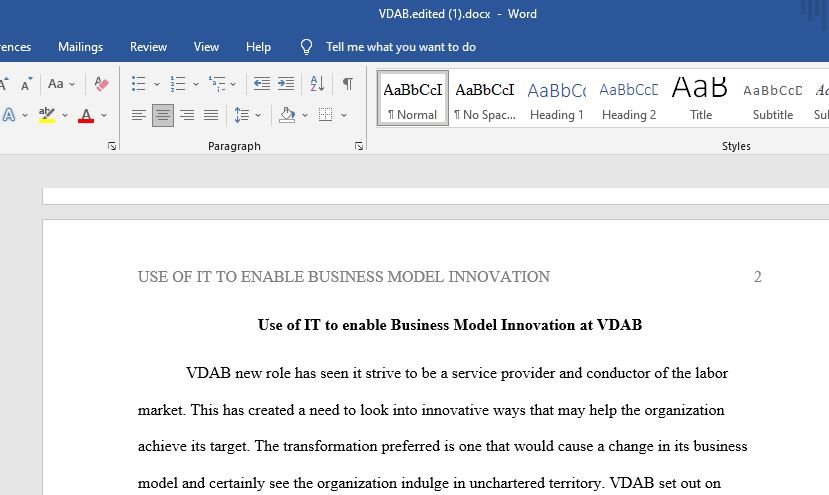Open the Mailings tab
Viewport: 829px width, 495px height.
tap(80, 47)
